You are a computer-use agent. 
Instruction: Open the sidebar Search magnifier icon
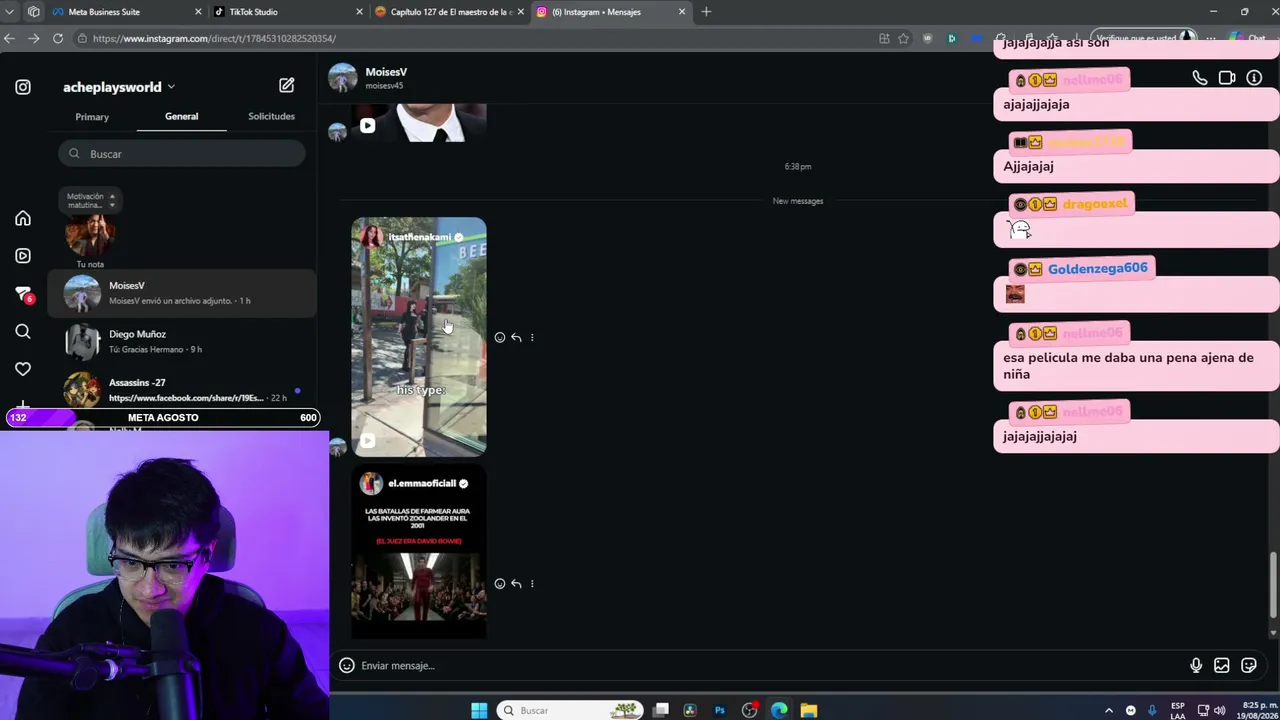click(23, 331)
